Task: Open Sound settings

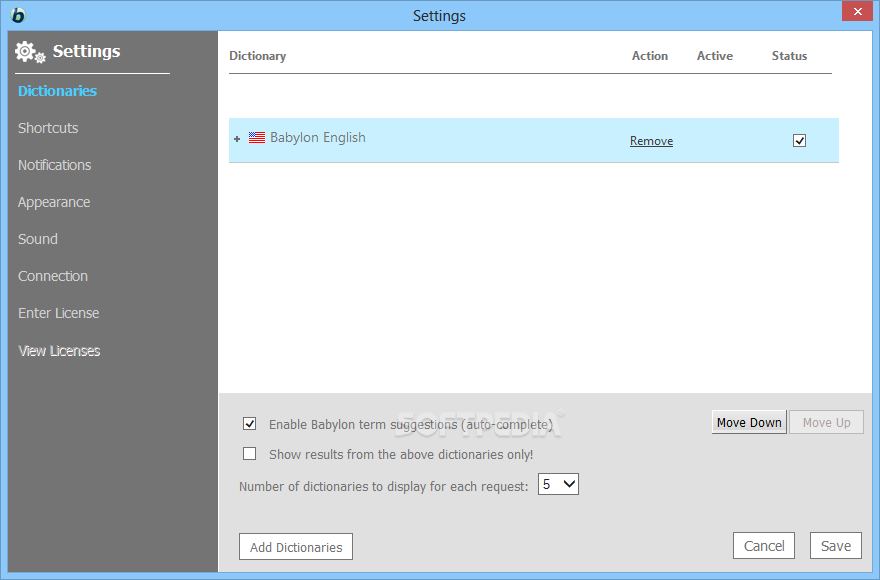Action: pyautogui.click(x=38, y=239)
